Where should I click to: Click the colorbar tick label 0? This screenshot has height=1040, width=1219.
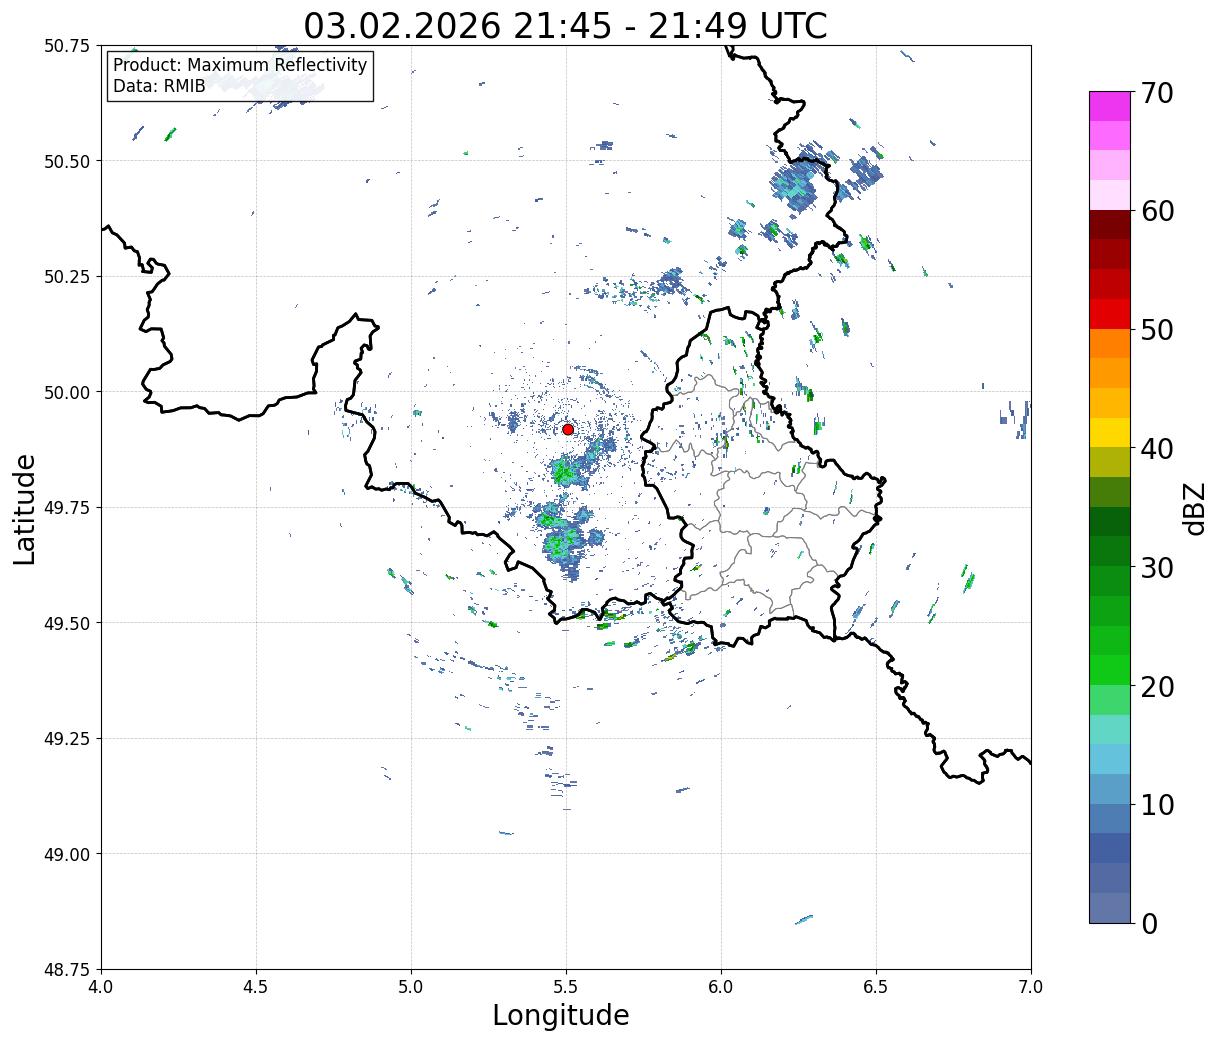[x=1149, y=923]
